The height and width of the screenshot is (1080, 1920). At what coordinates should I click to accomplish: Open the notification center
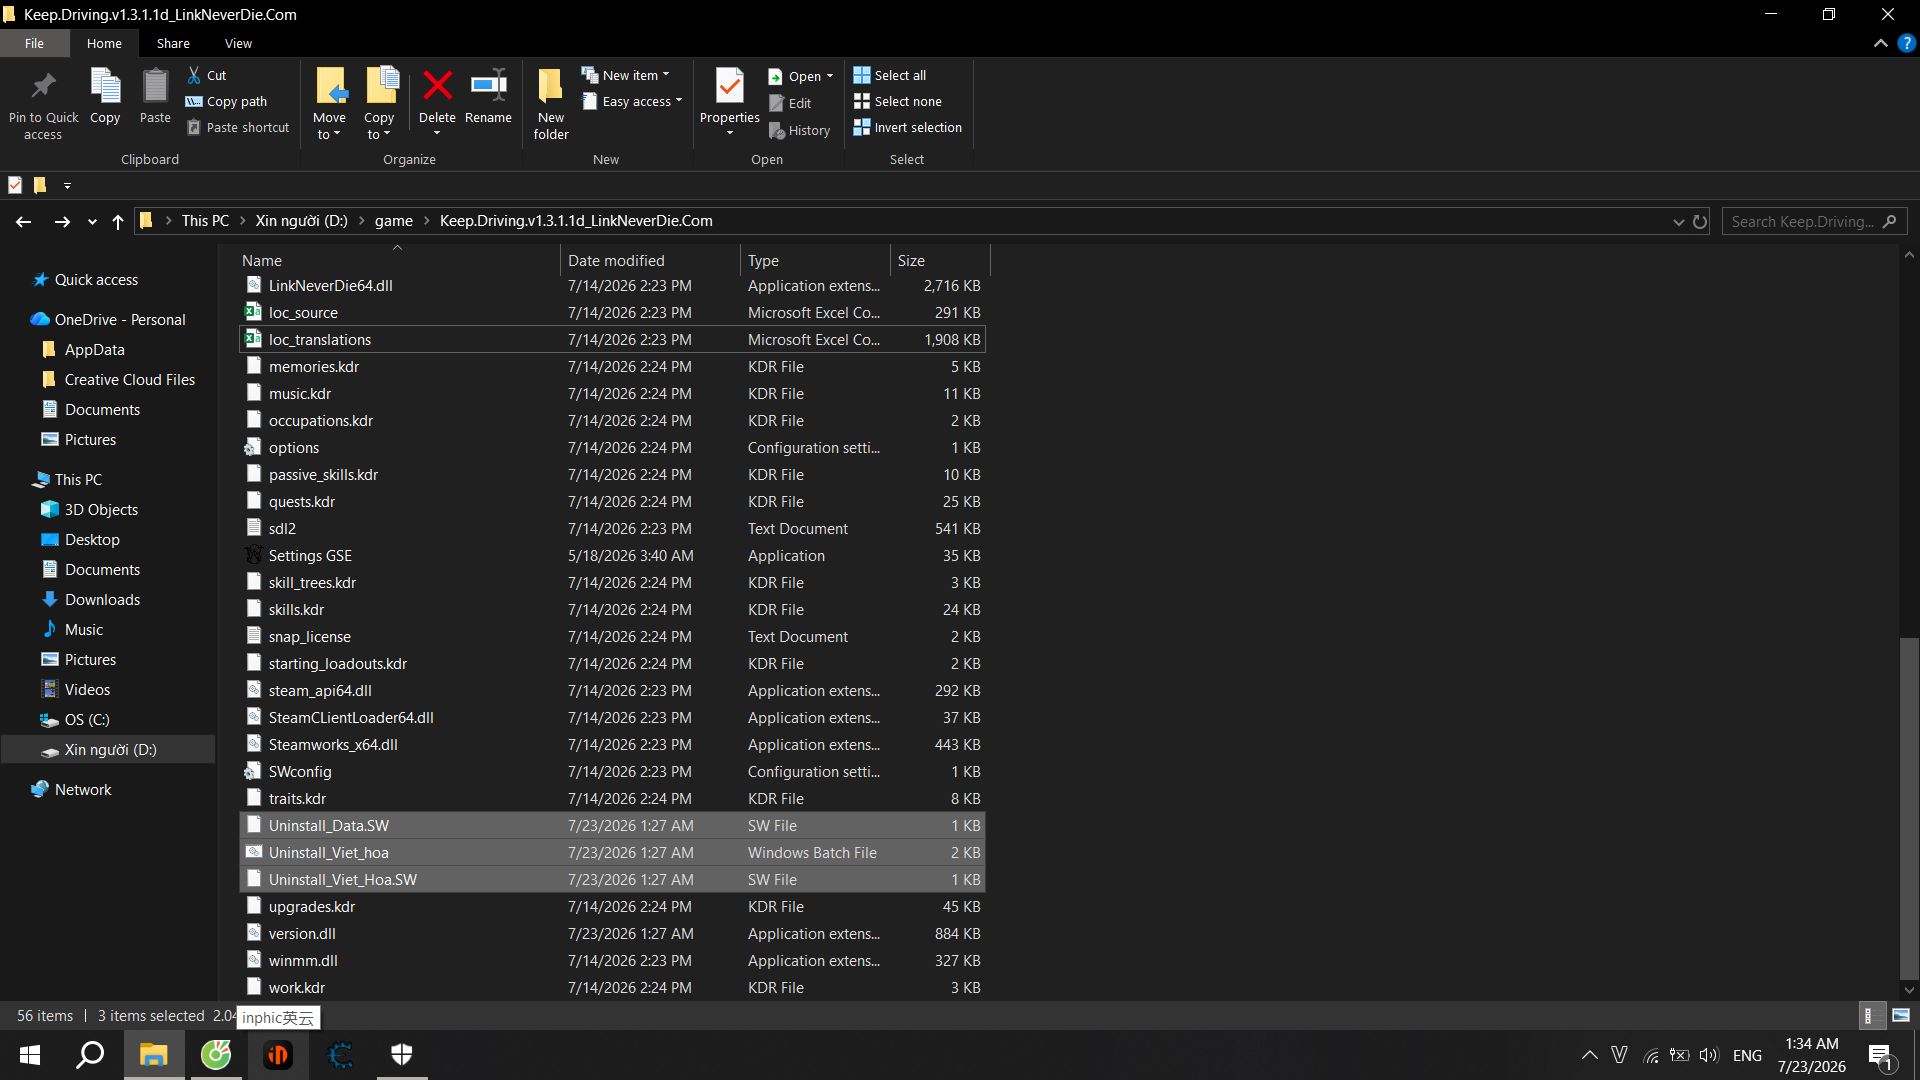click(1881, 1055)
